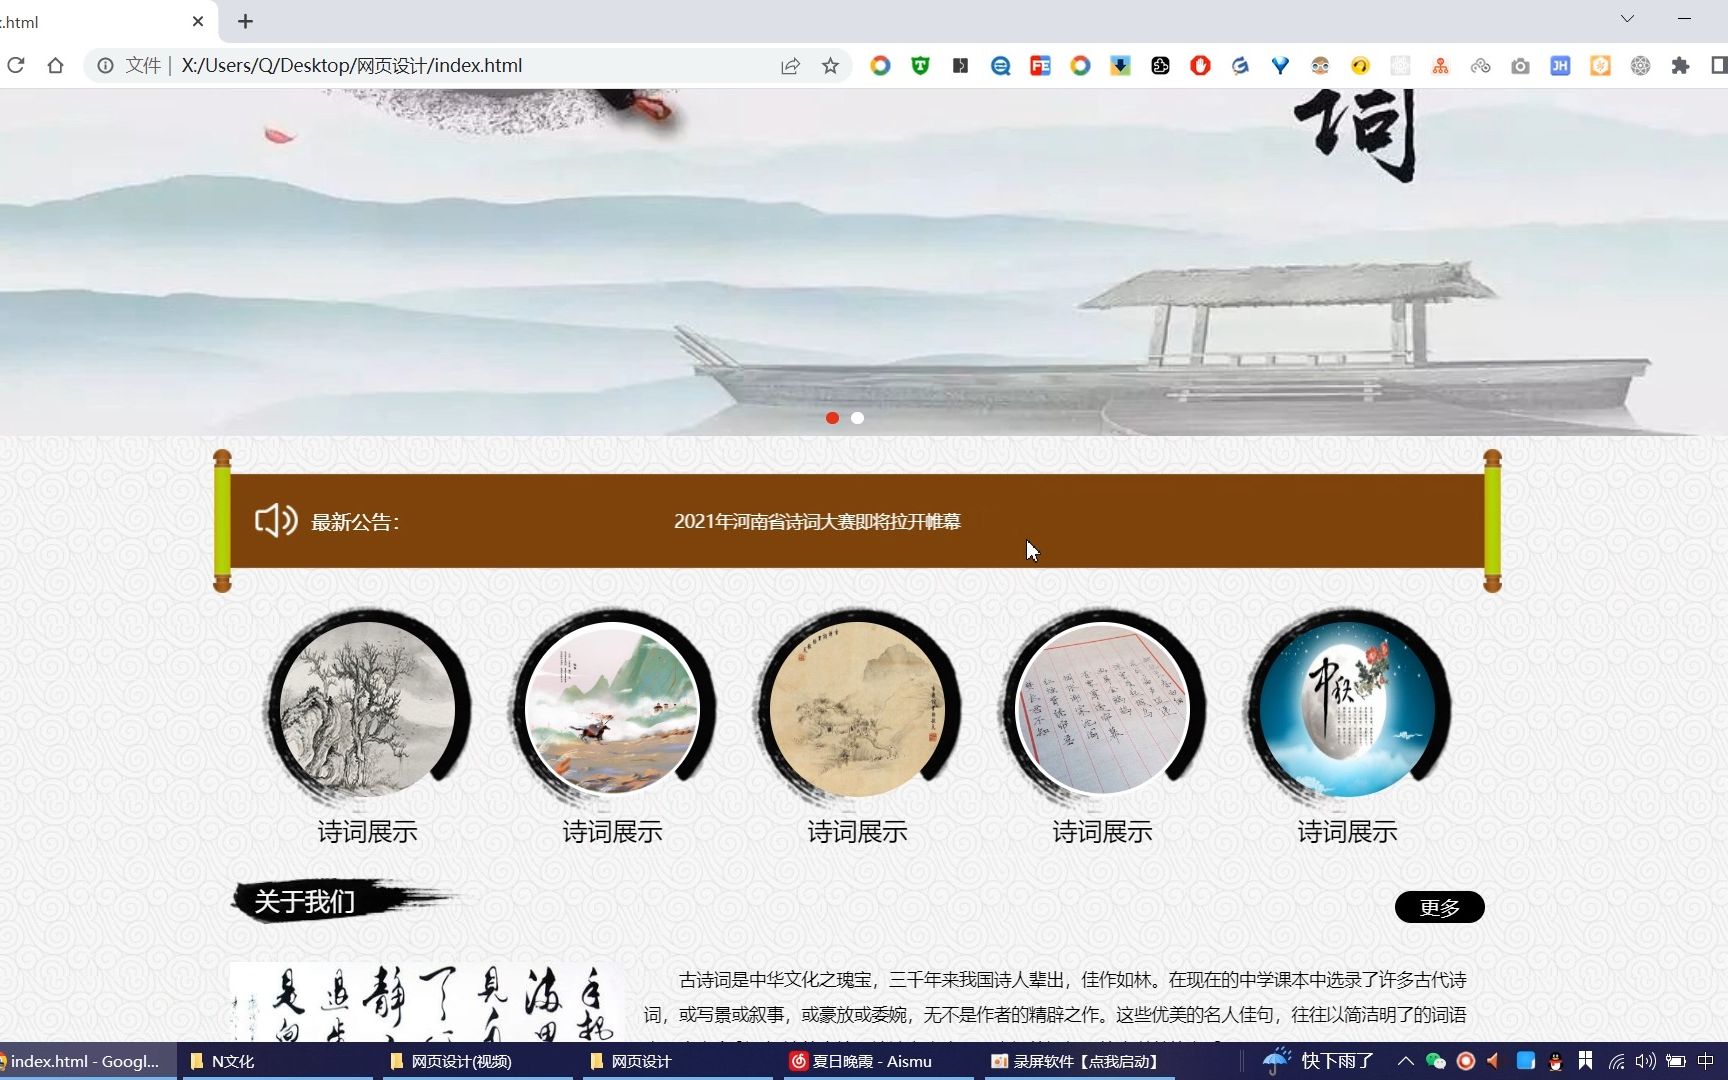Switch to 录屏软件 taskbar item

pos(1078,1061)
